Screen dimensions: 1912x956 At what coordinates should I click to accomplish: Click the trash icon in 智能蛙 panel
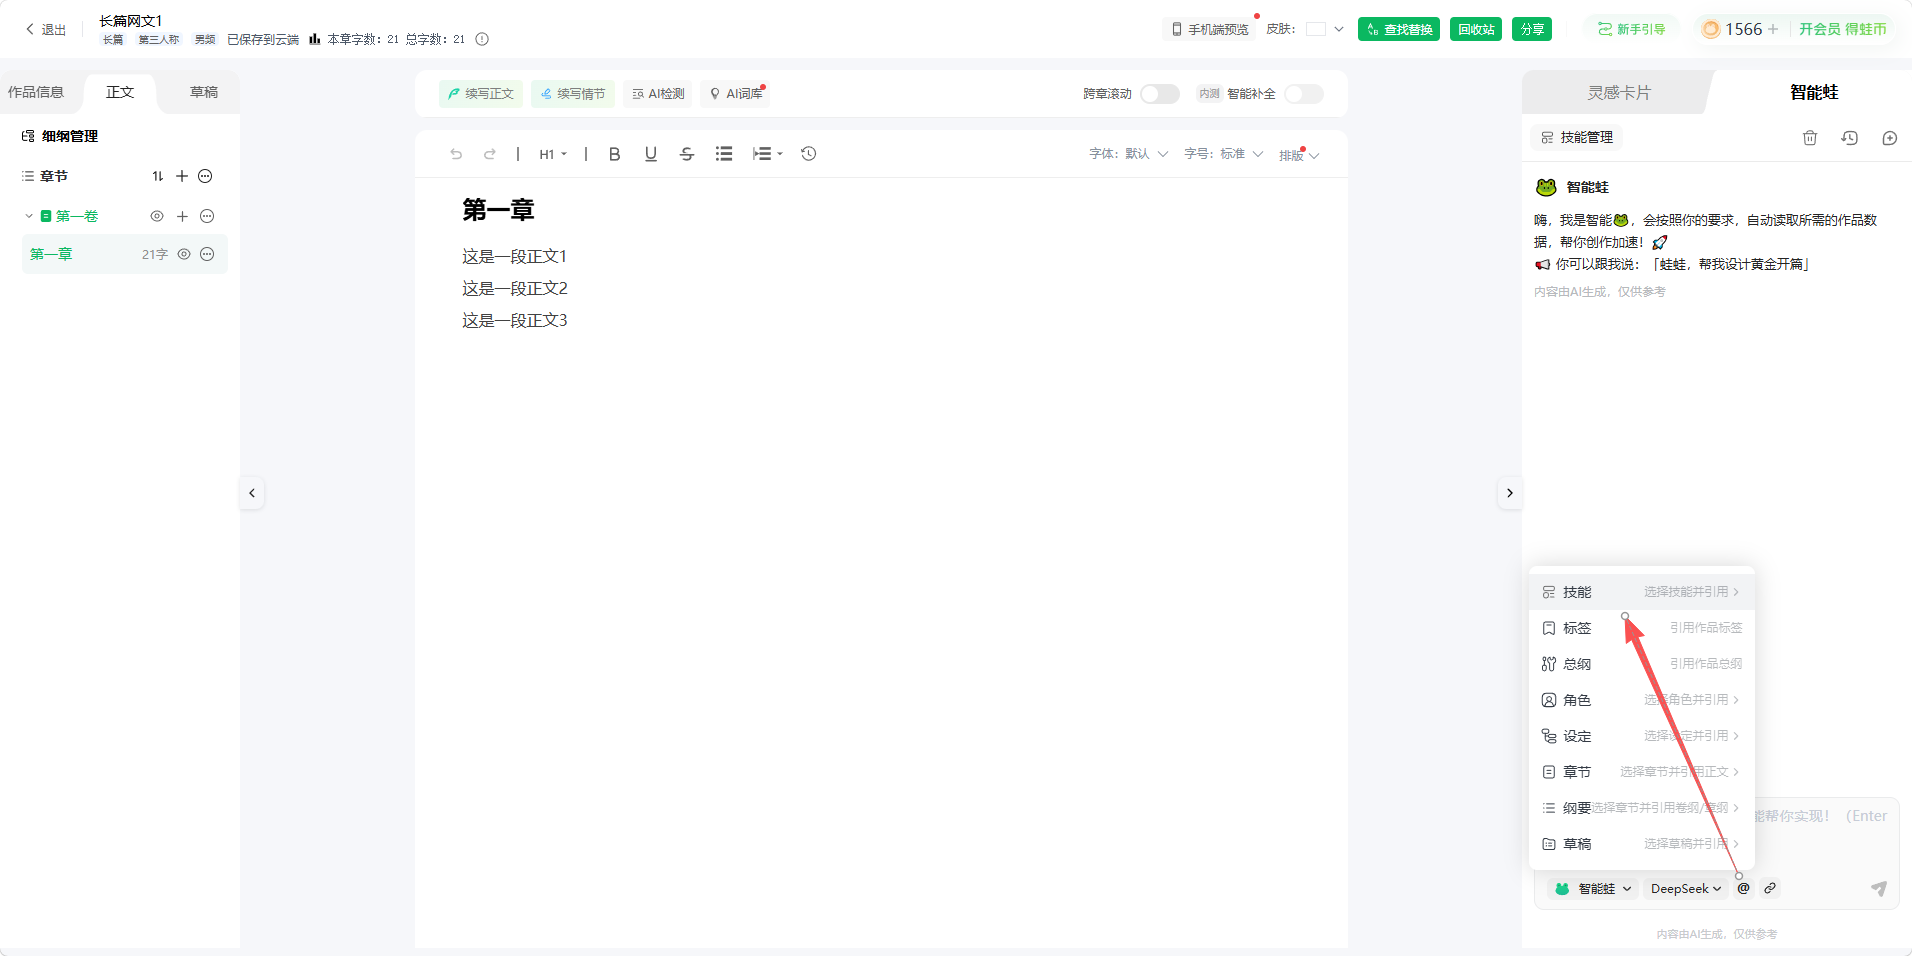pos(1810,138)
